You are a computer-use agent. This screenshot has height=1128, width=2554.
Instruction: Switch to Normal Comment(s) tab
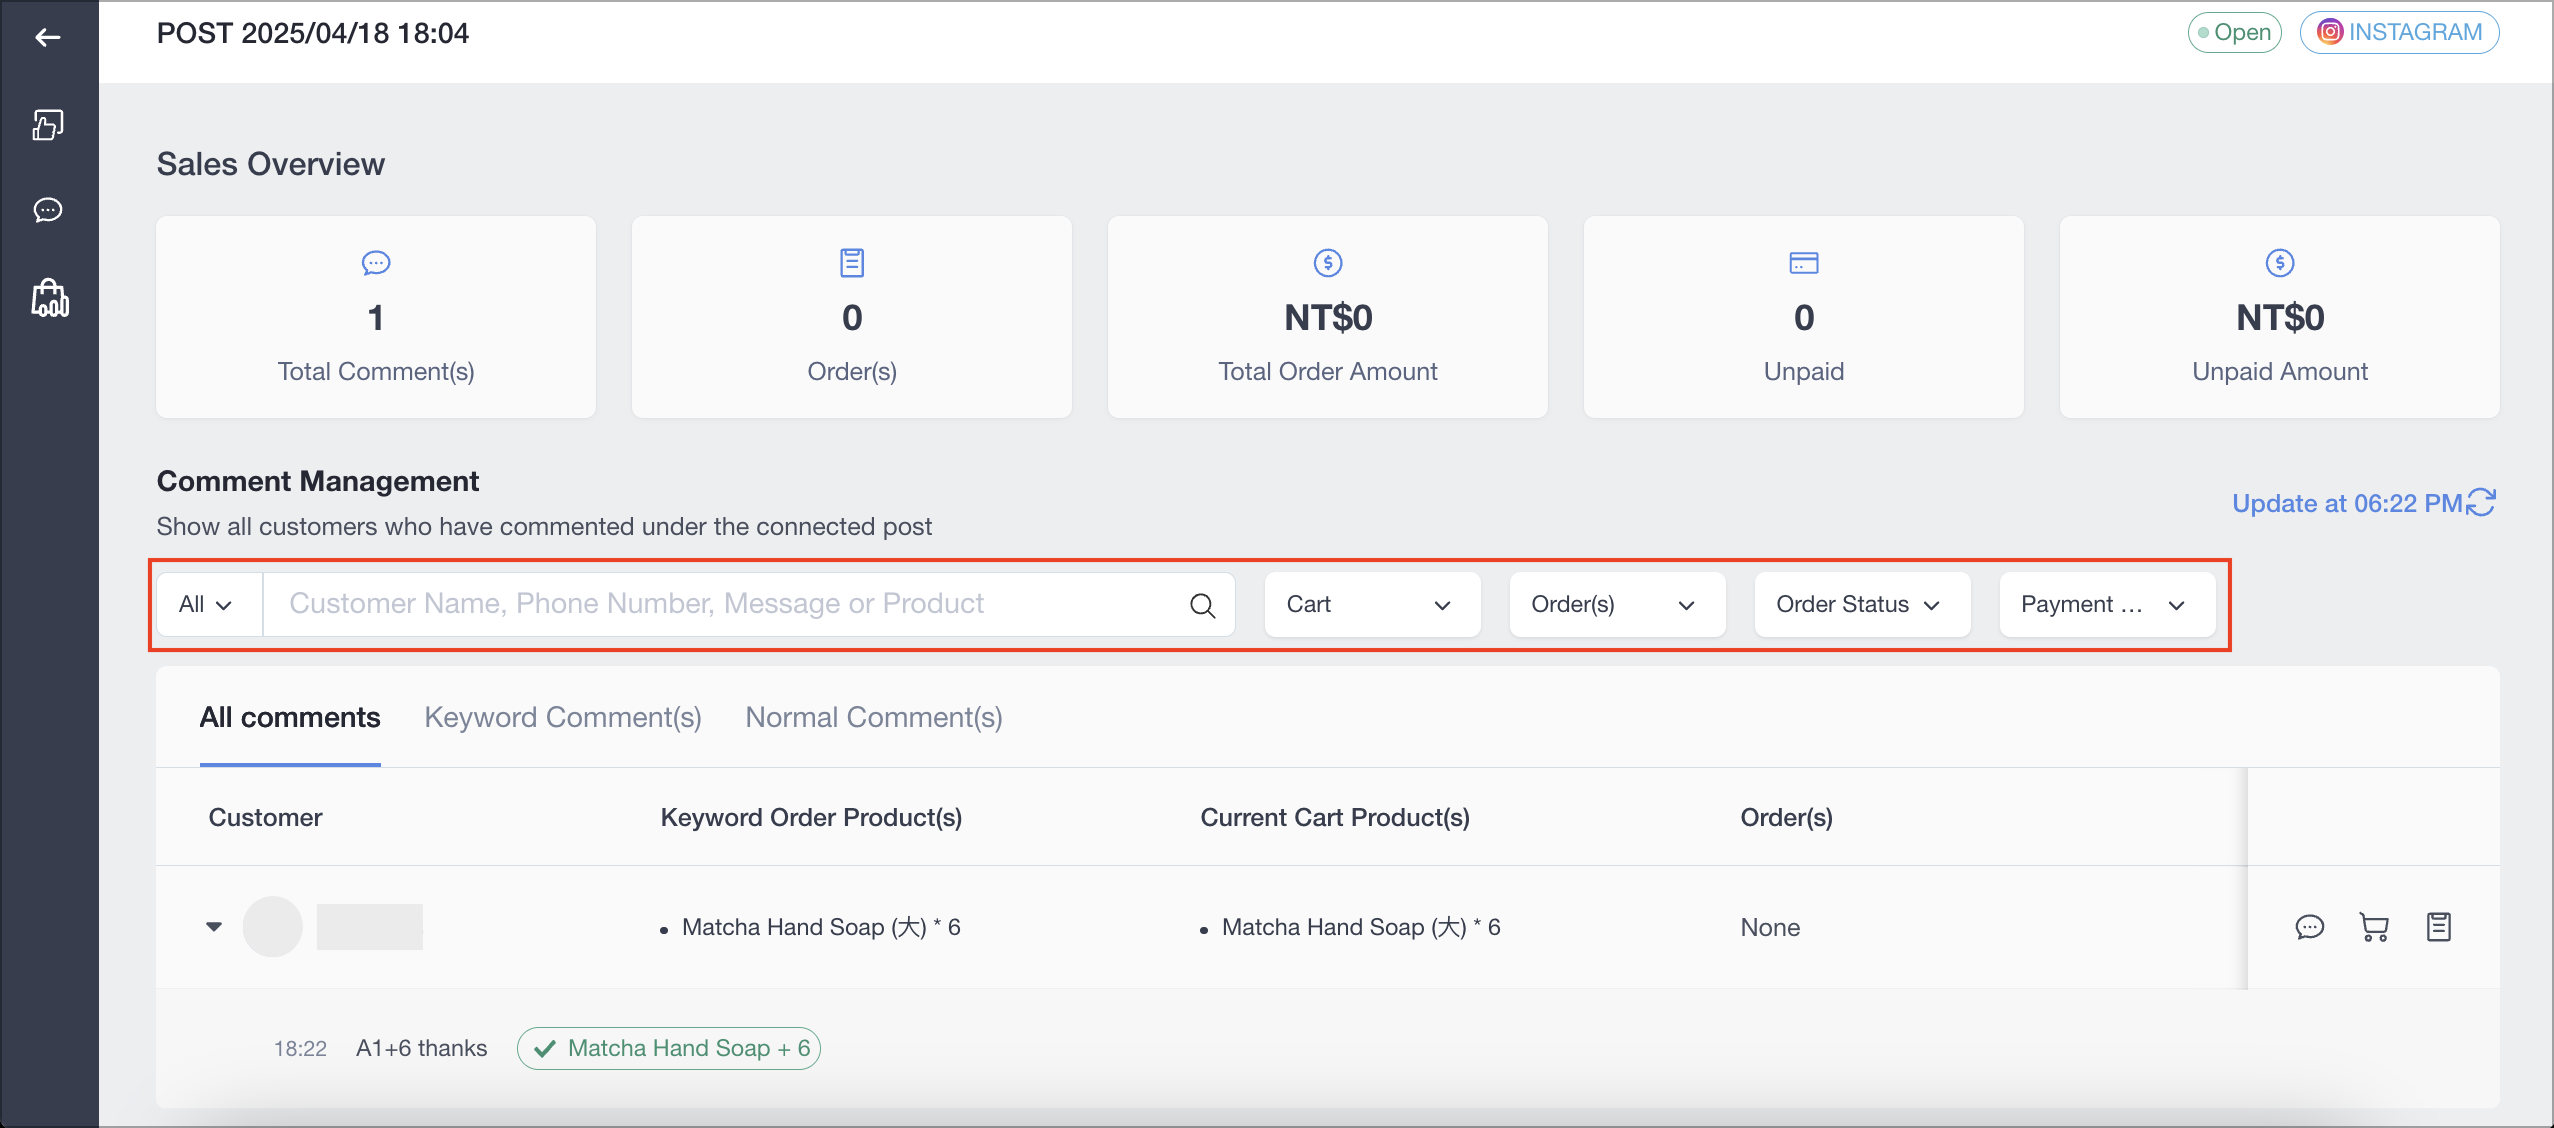874,717
